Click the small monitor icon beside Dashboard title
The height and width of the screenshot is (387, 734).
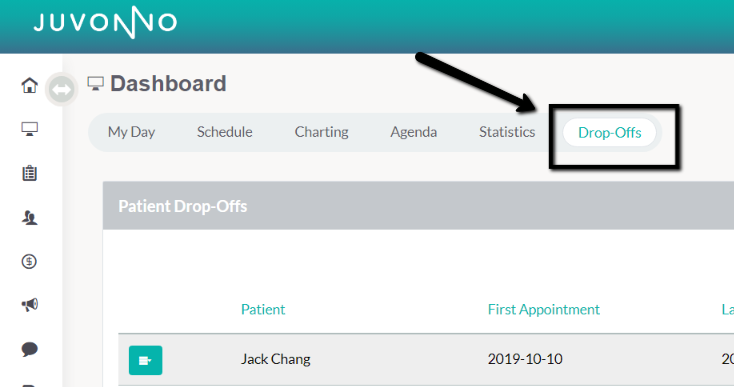point(95,84)
